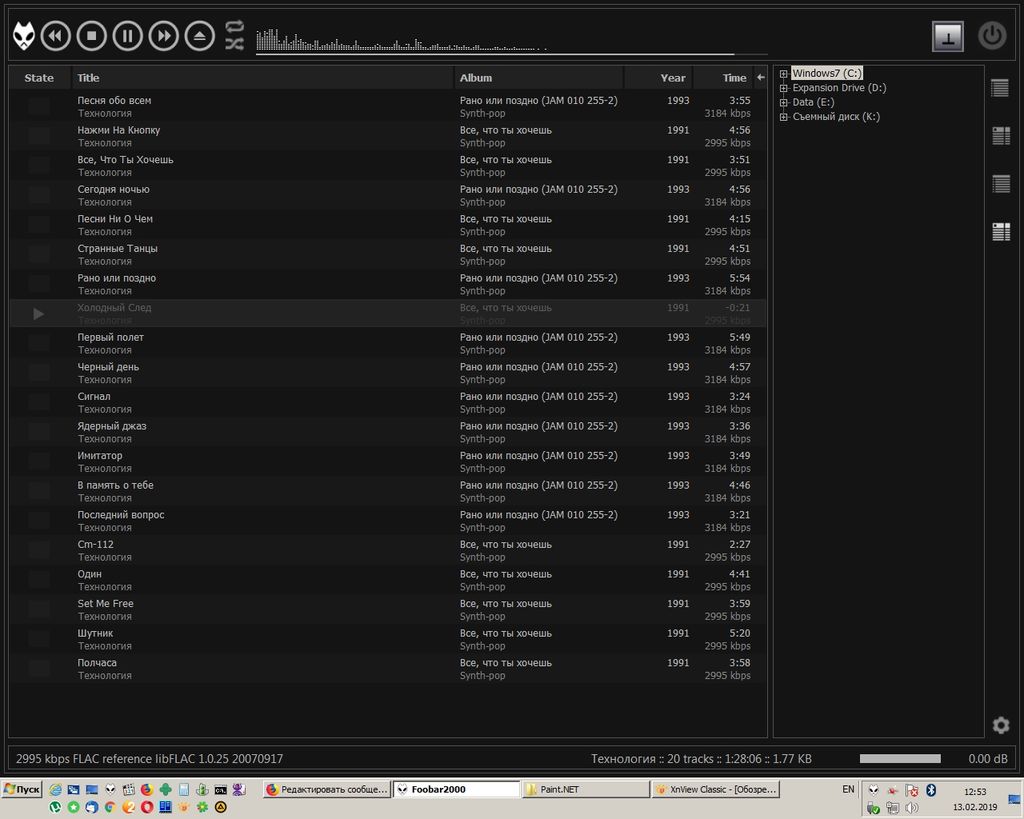
Task: Launch uTorrent from the quick launch bar
Action: (x=55, y=807)
